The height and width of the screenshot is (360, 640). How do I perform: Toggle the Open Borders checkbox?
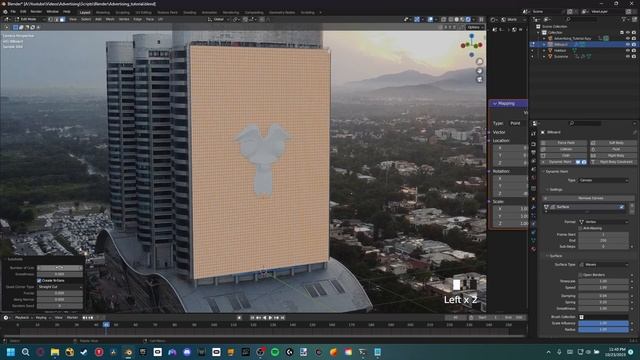(581, 275)
